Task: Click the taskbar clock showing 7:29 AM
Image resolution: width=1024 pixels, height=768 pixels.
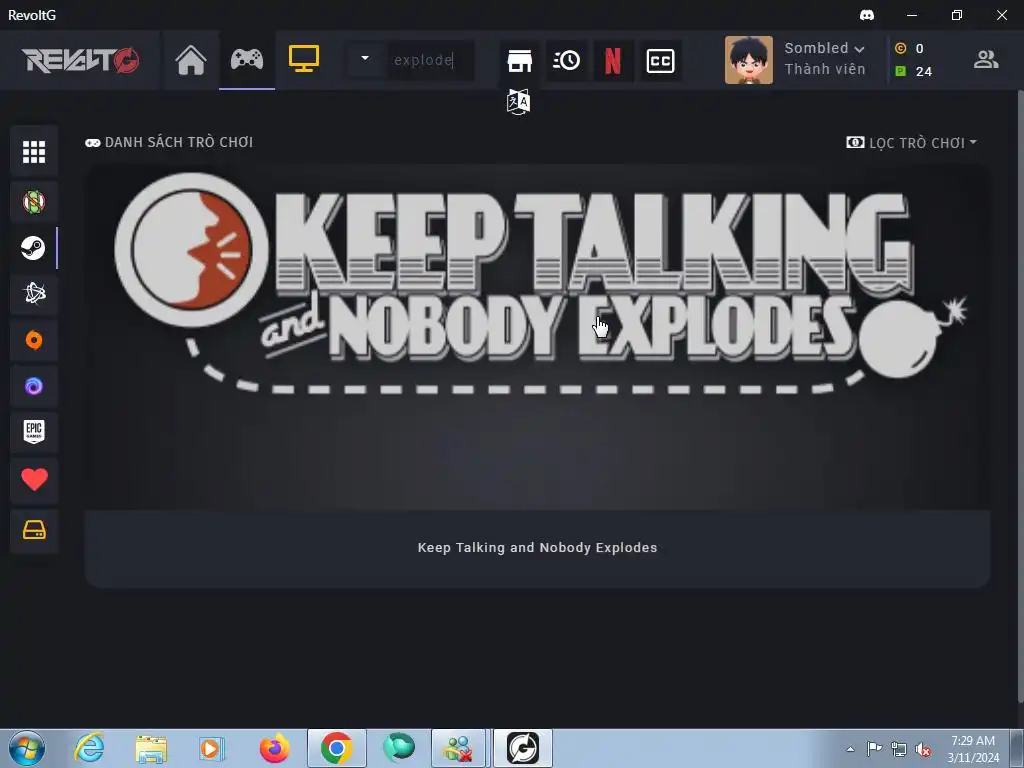Action: [x=973, y=749]
